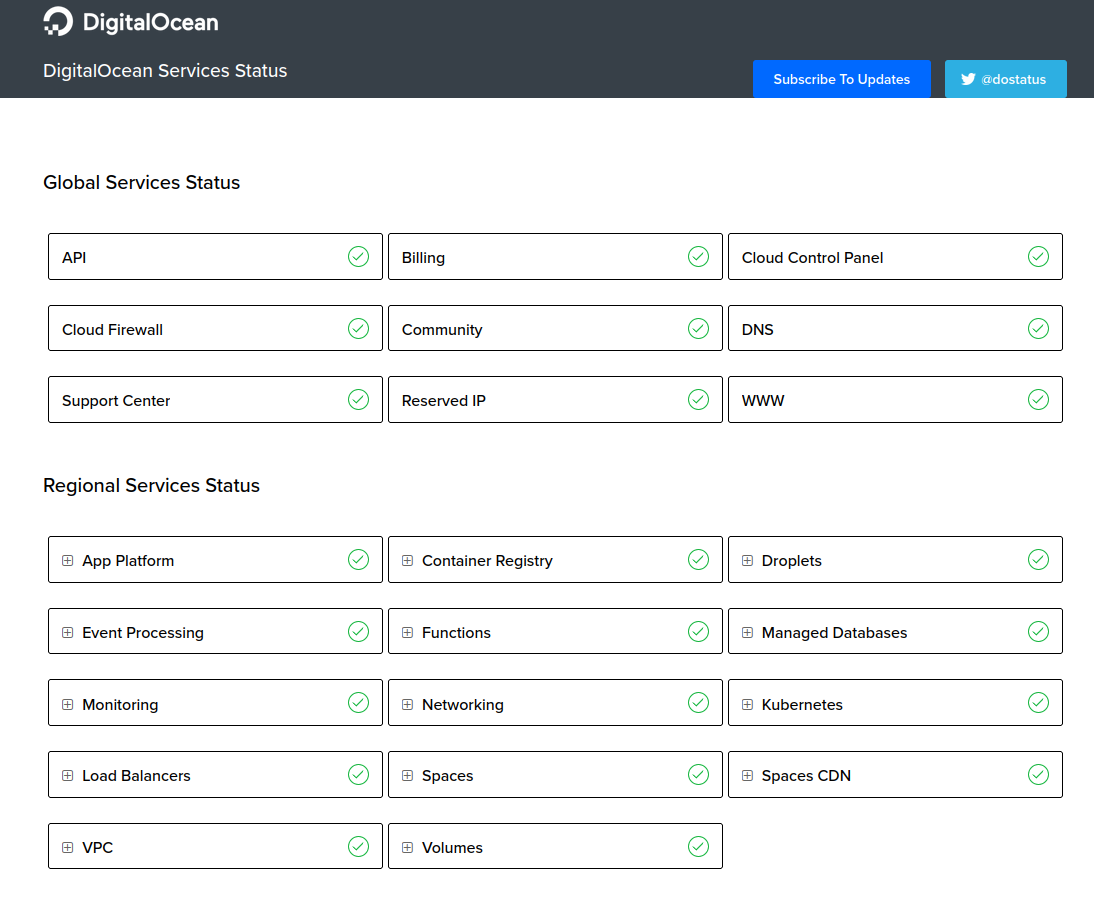Click the Cloud Control Panel name
Viewport: 1094px width, 899px height.
pos(812,257)
